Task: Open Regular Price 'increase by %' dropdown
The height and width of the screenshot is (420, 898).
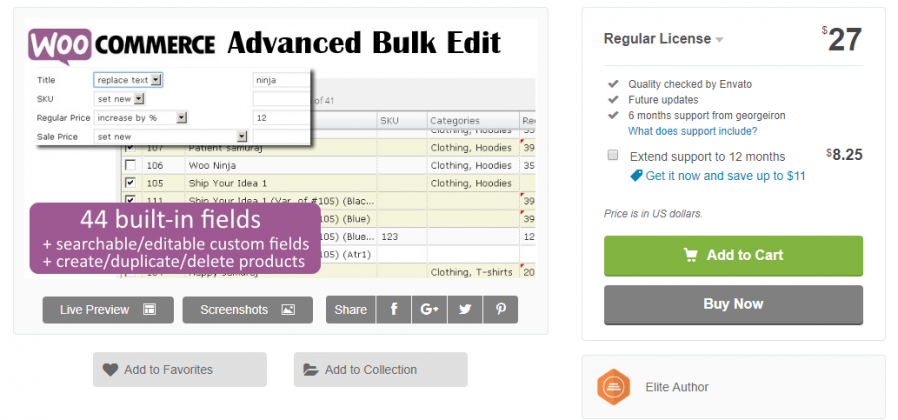Action: 141,118
